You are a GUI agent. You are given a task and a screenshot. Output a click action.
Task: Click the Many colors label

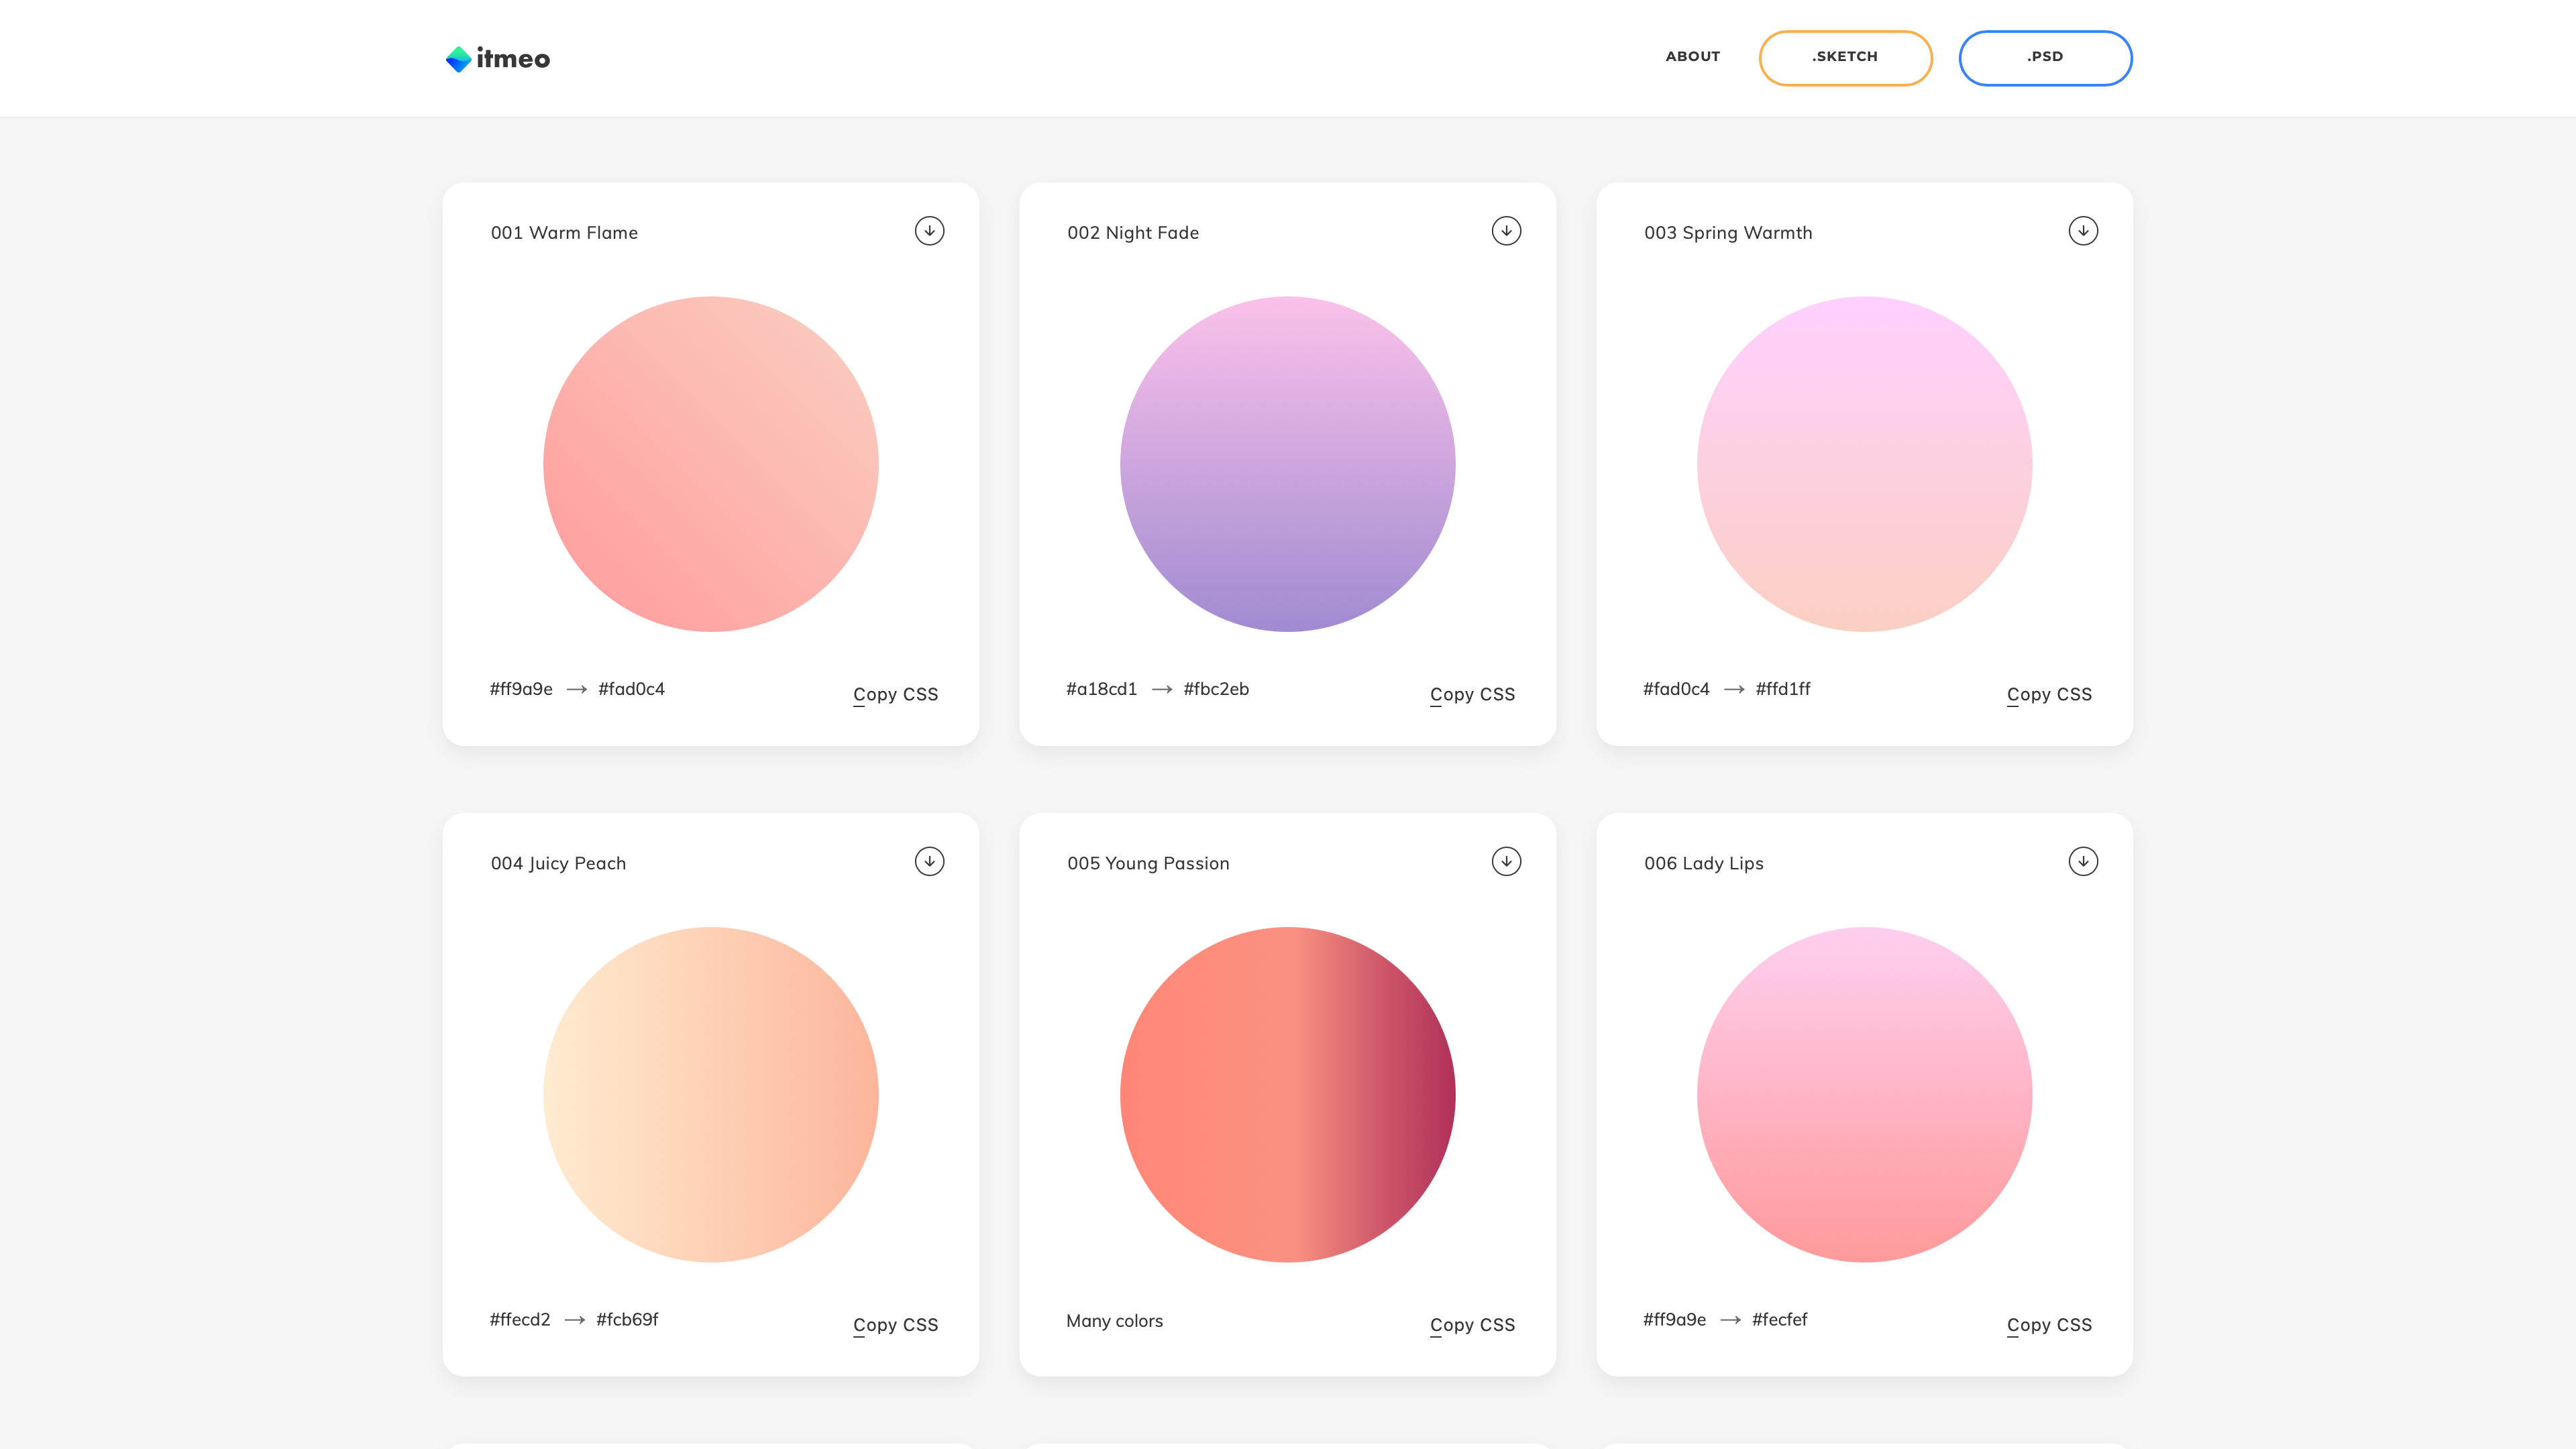(x=1114, y=1321)
